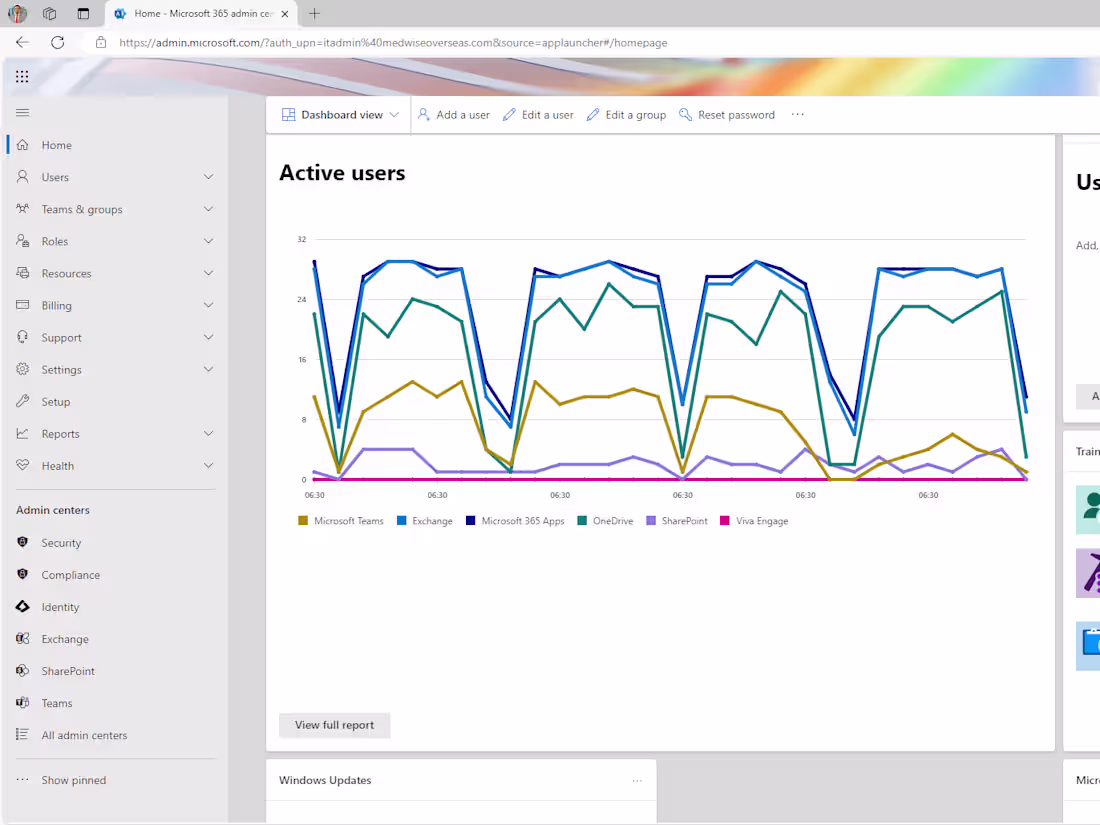Open the app launcher waffle icon
This screenshot has height=825, width=1100.
coord(22,76)
